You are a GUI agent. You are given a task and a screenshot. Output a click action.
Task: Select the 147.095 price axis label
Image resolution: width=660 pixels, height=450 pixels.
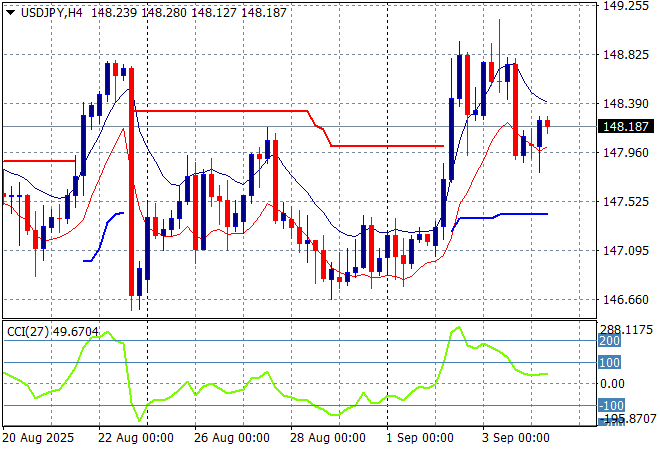626,250
